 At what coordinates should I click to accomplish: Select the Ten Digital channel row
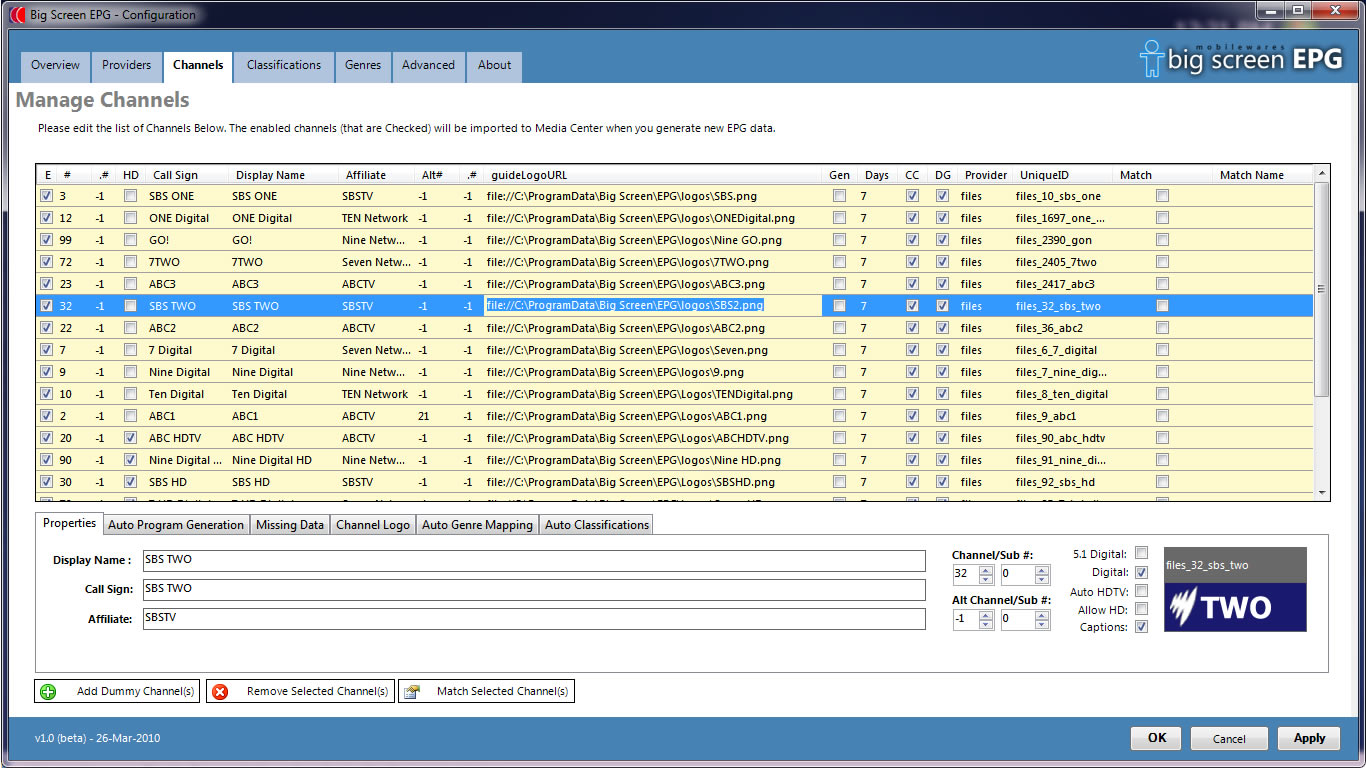tap(675, 394)
